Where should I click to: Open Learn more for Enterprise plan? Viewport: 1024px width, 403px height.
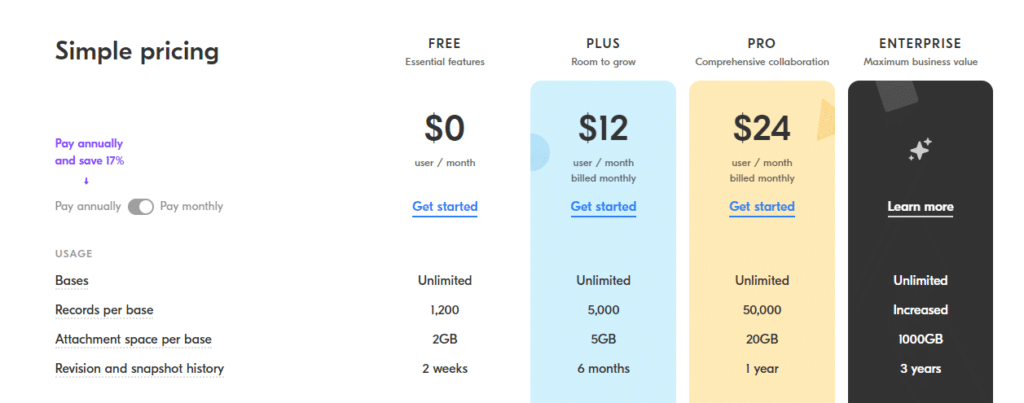point(920,207)
